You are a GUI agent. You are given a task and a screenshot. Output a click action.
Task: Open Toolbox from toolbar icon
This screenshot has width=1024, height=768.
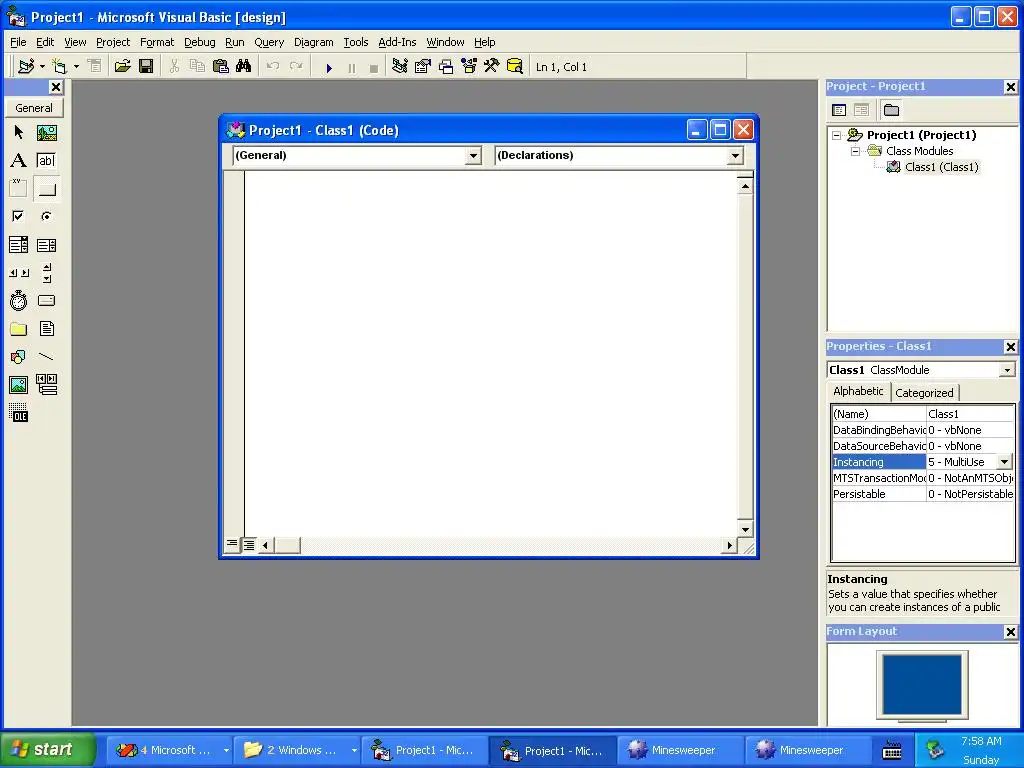pos(492,67)
